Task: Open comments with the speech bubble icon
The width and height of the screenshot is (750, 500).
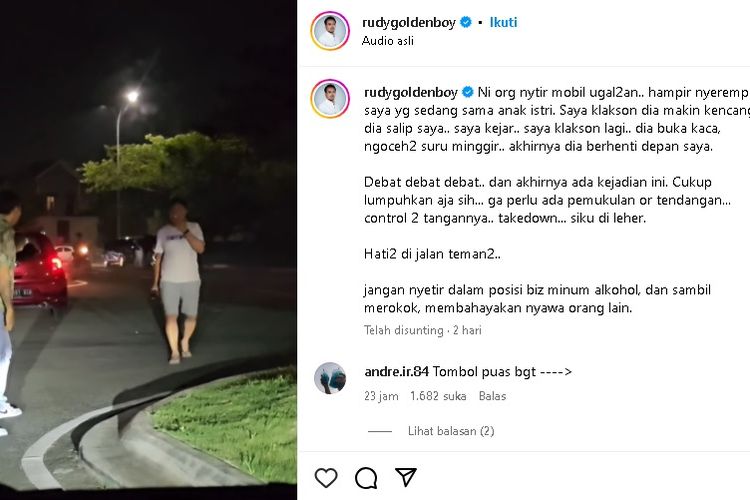Action: pyautogui.click(x=366, y=478)
